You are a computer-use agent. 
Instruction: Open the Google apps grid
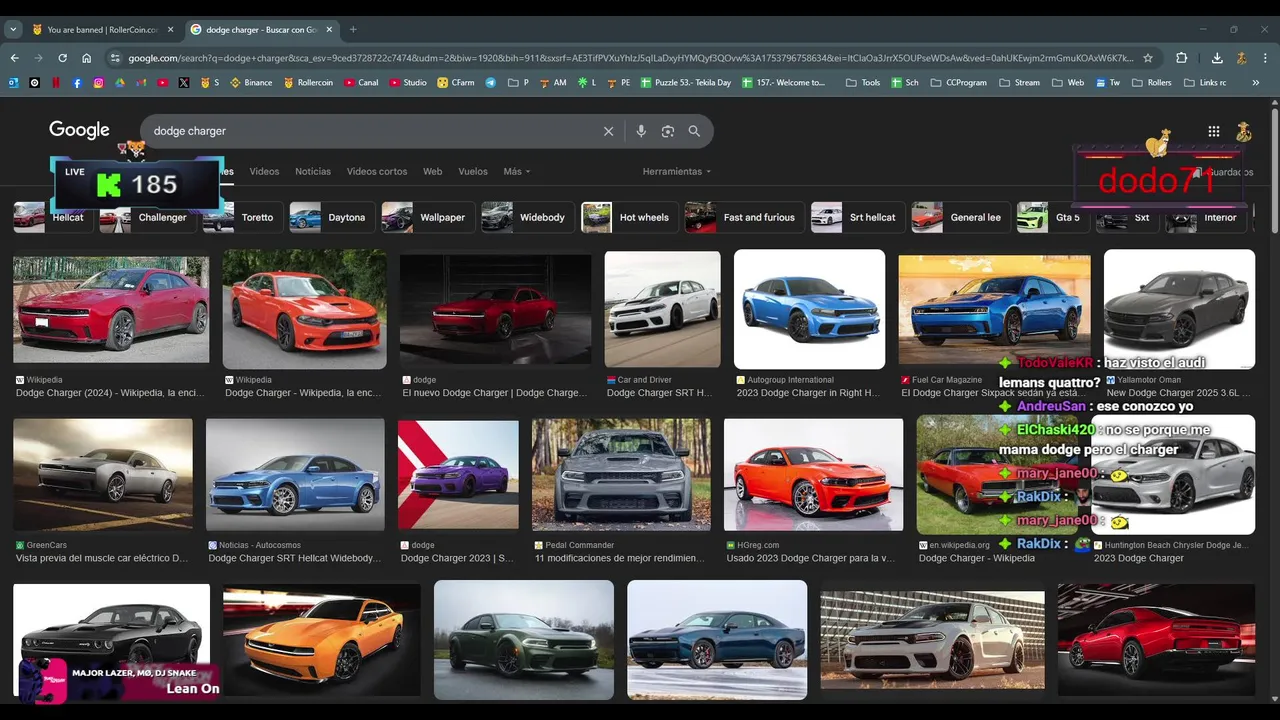[x=1213, y=131]
